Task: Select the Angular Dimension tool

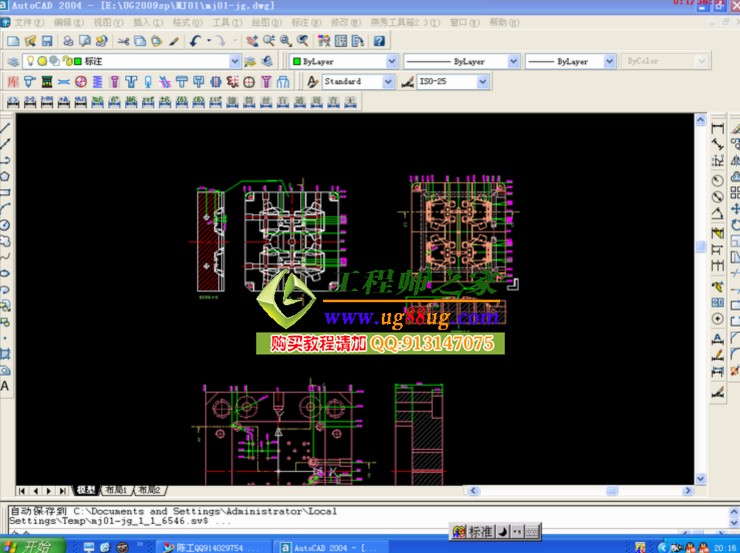Action: click(718, 213)
